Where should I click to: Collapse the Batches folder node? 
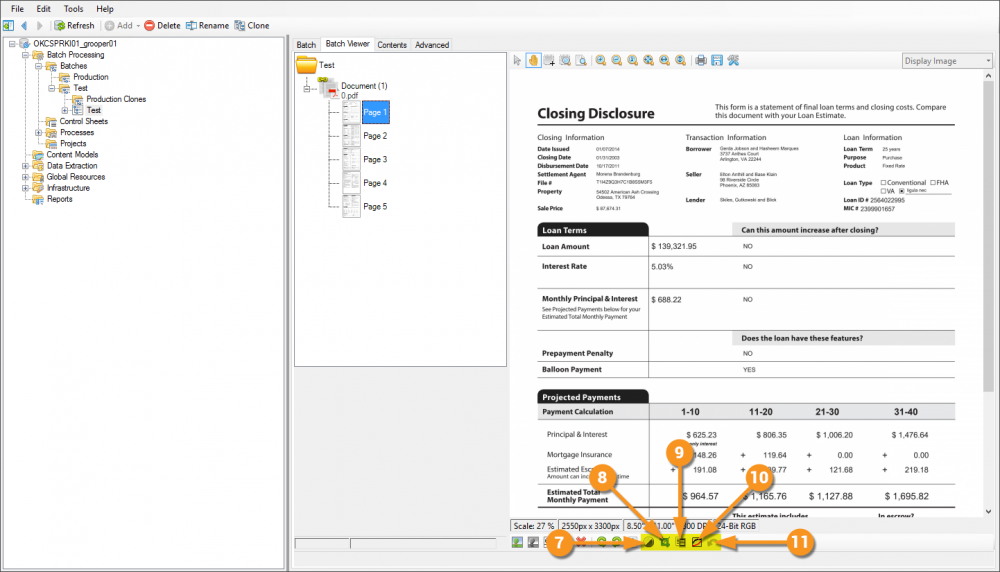[x=39, y=66]
